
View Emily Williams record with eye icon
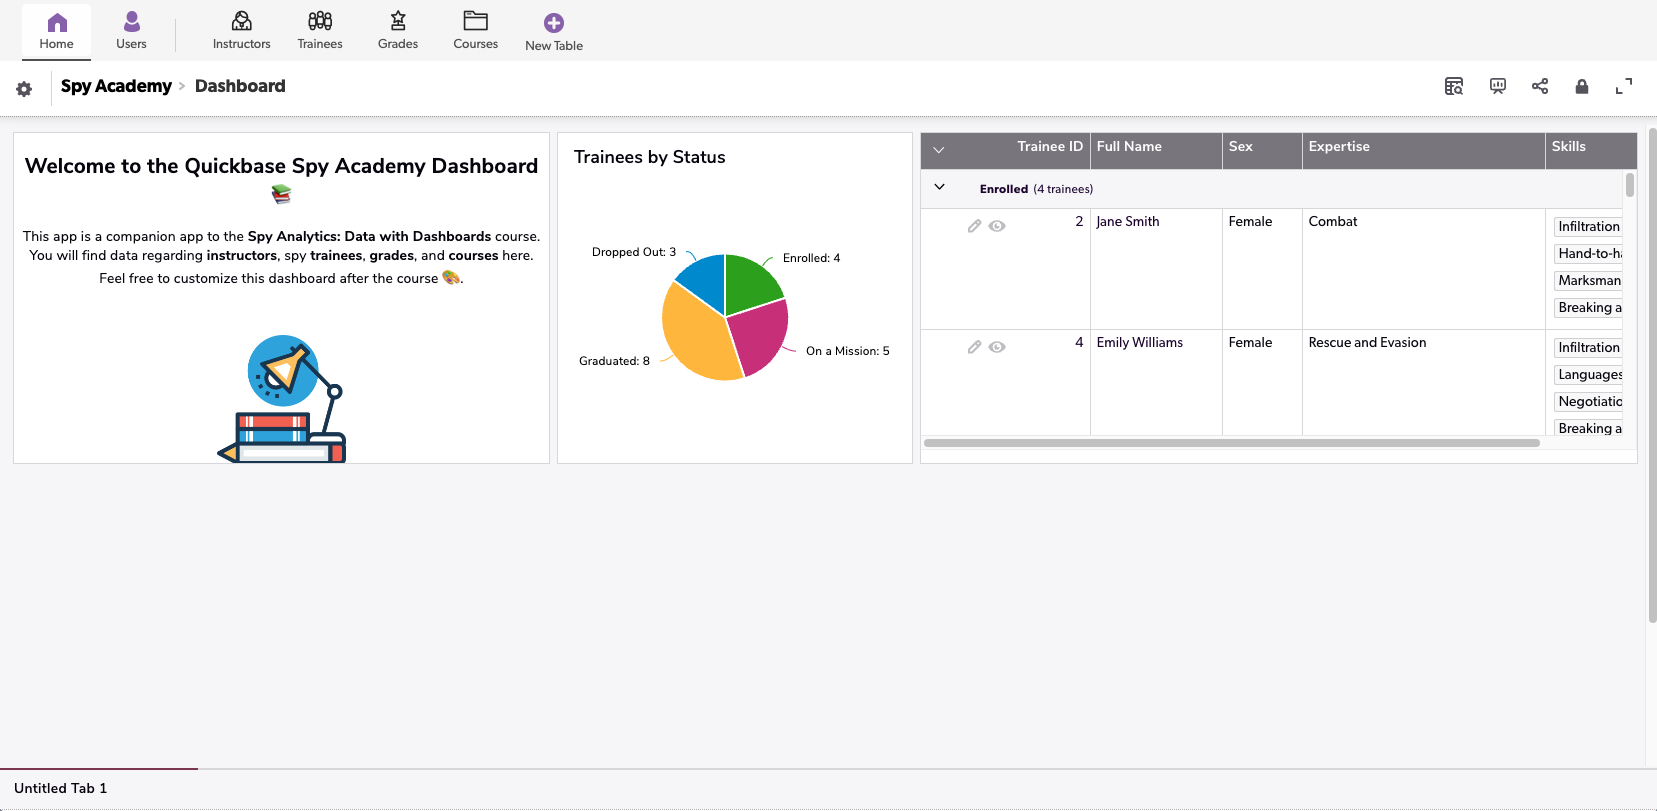(997, 347)
